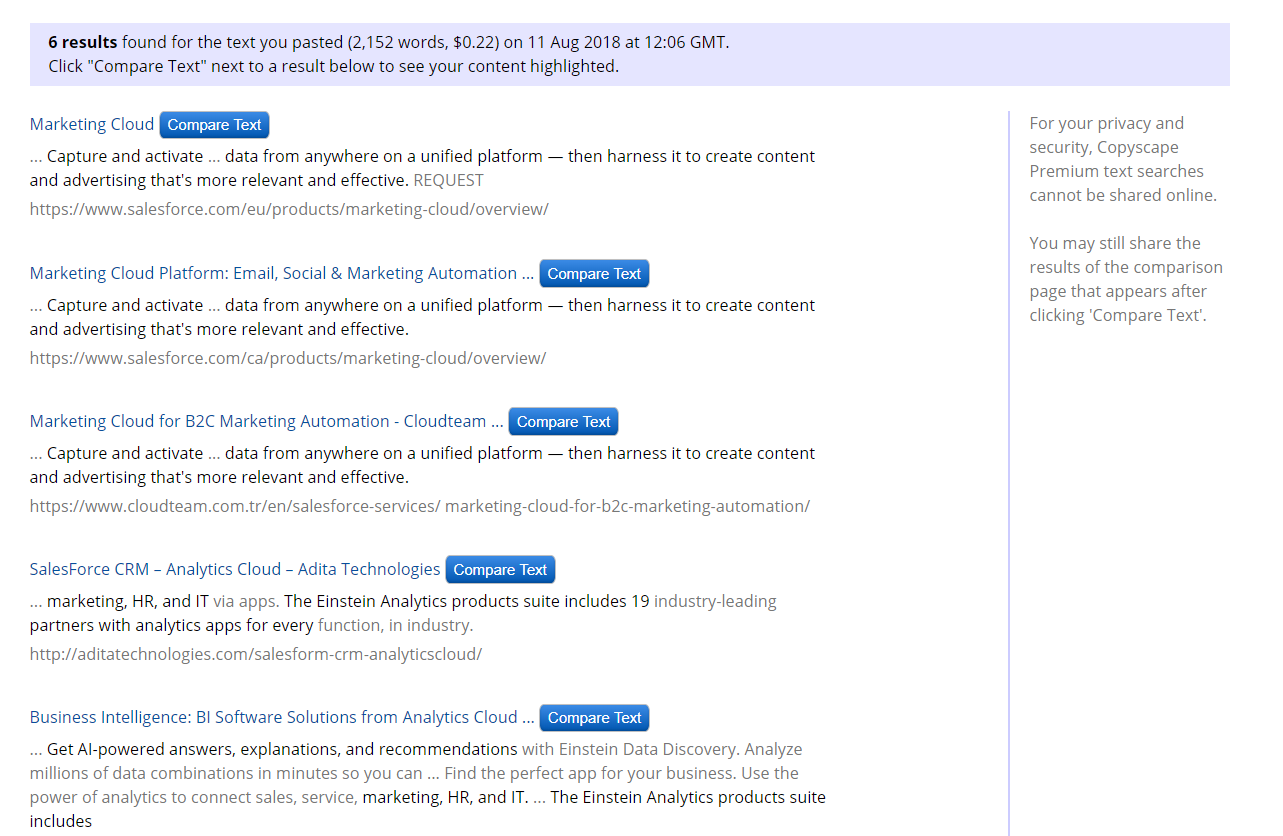The height and width of the screenshot is (836, 1283).
Task: Click the 'For your privacy and security' note
Action: click(1124, 159)
